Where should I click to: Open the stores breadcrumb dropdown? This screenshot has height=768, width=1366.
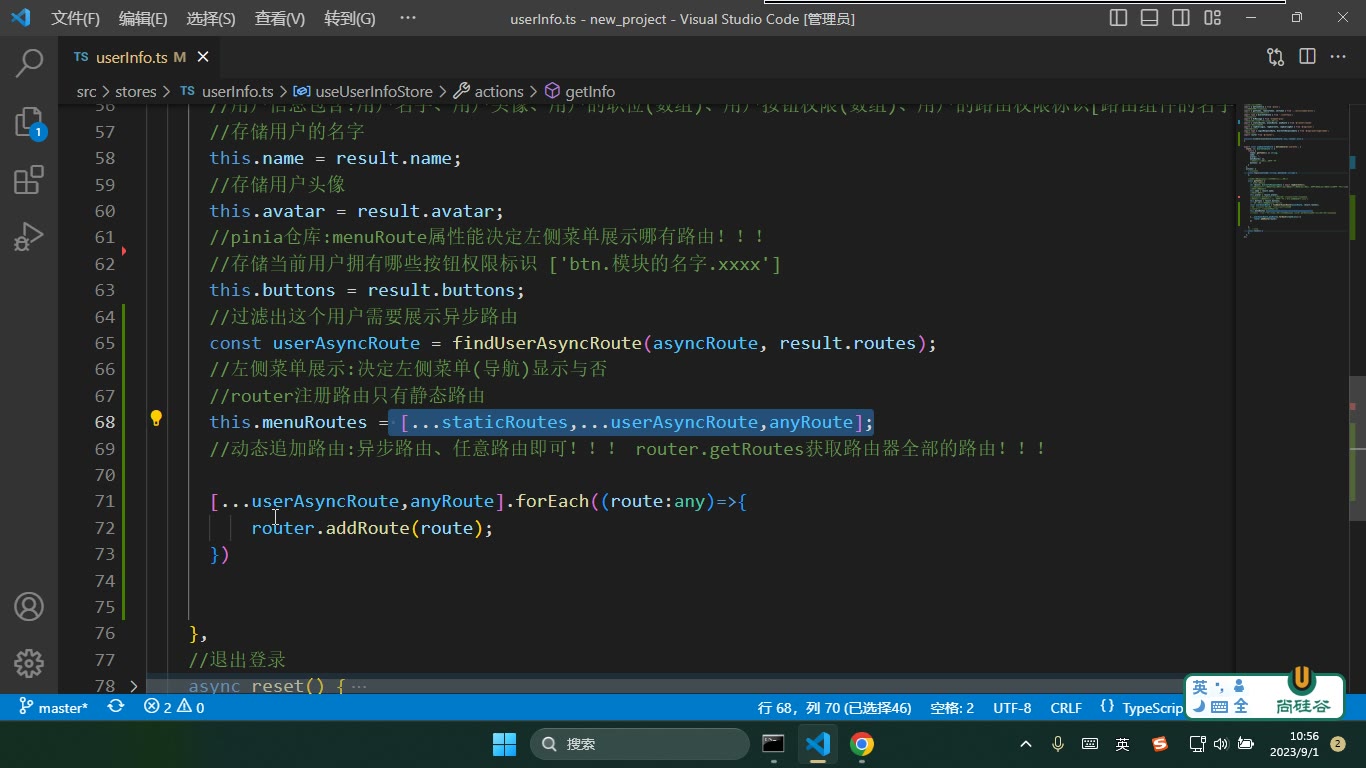[136, 91]
